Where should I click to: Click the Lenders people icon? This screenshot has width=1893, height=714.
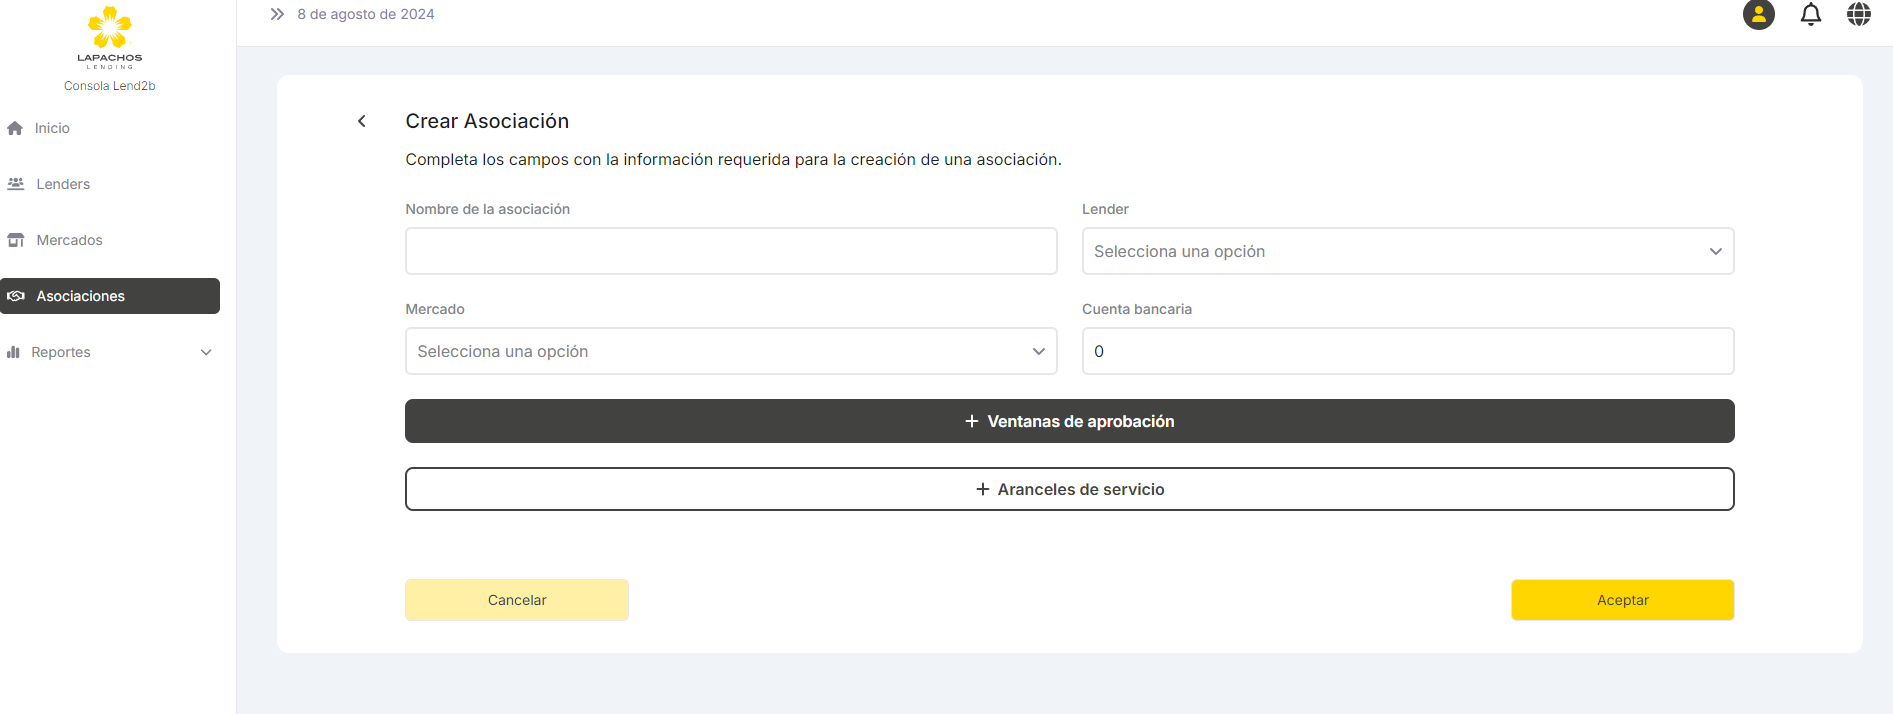[x=16, y=184]
